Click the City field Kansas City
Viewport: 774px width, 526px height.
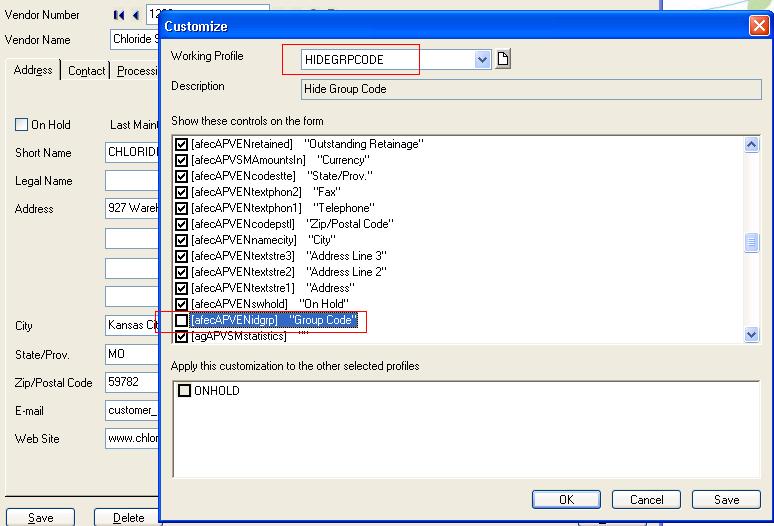(132, 325)
